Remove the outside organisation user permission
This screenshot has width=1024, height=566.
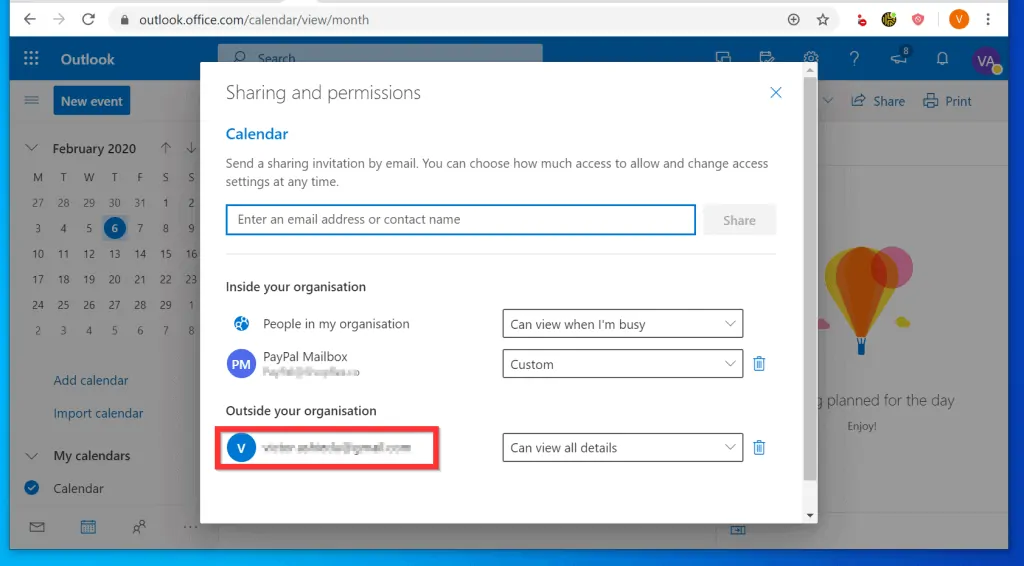click(759, 447)
